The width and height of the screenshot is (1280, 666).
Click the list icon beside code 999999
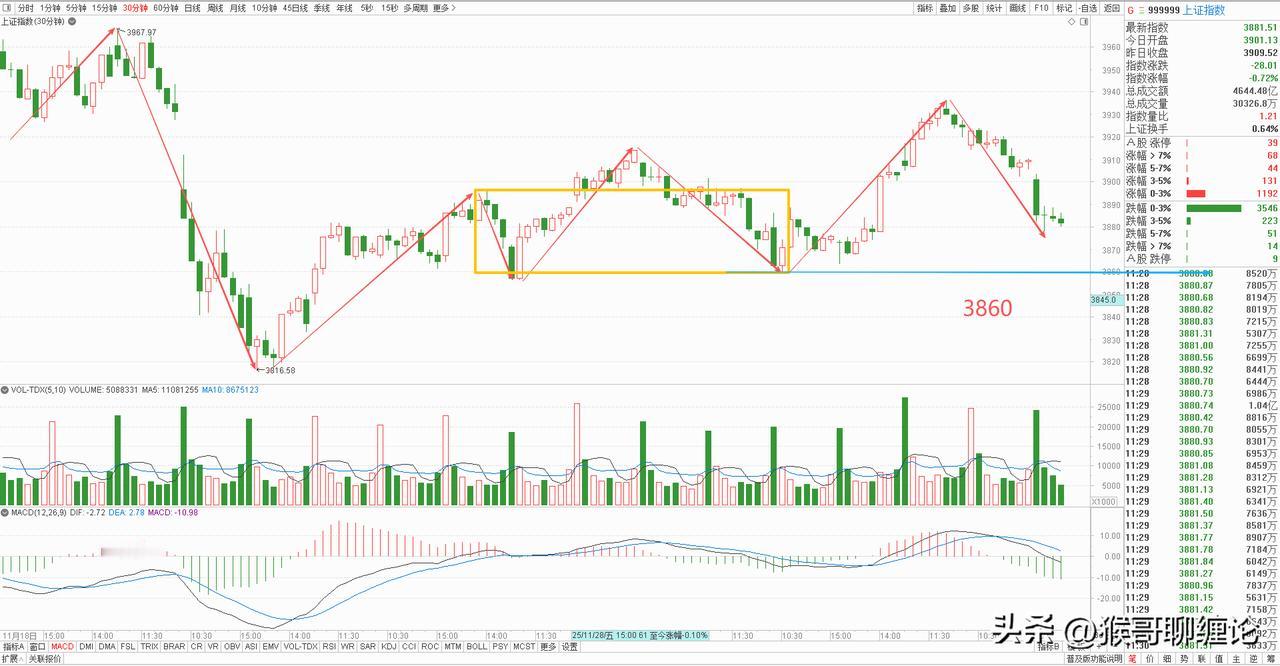[1143, 10]
